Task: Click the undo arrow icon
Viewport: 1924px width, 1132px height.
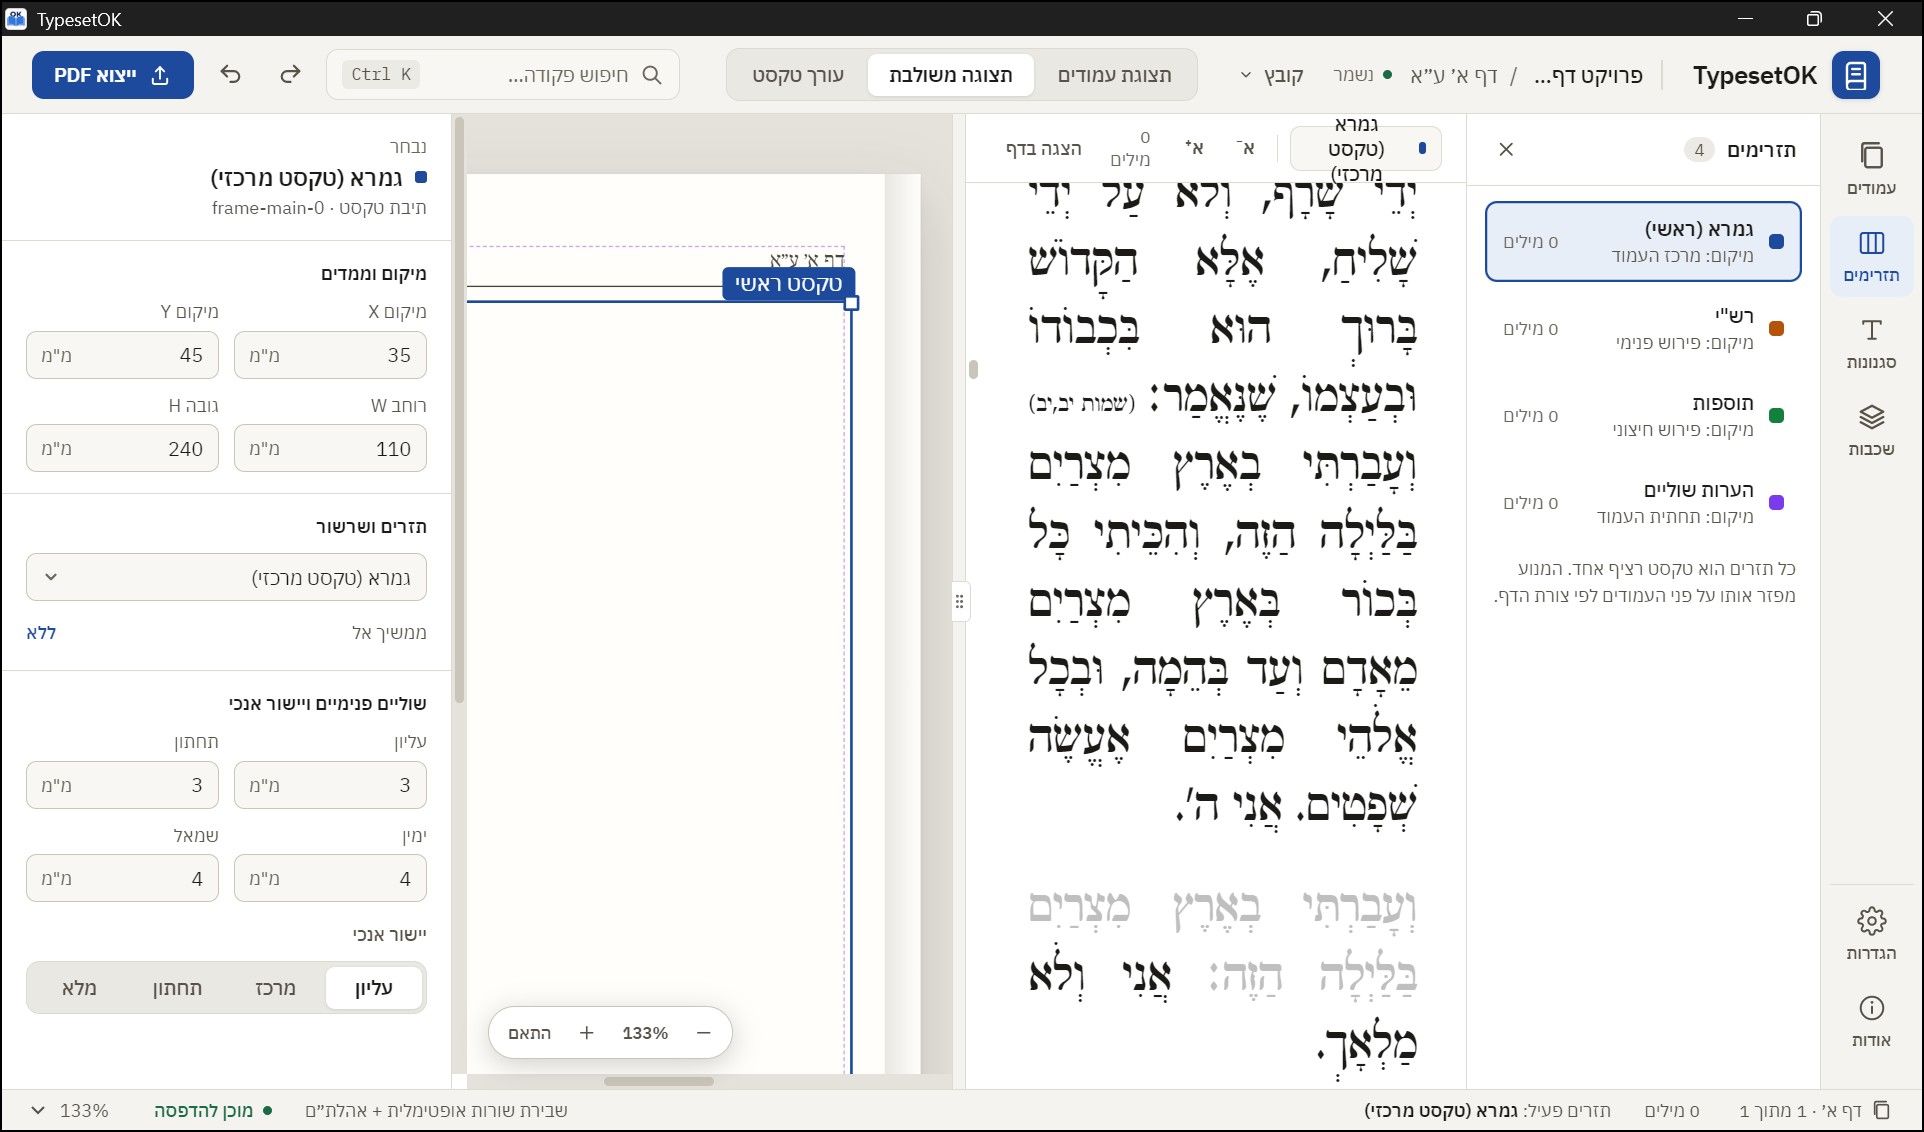Action: coord(231,75)
